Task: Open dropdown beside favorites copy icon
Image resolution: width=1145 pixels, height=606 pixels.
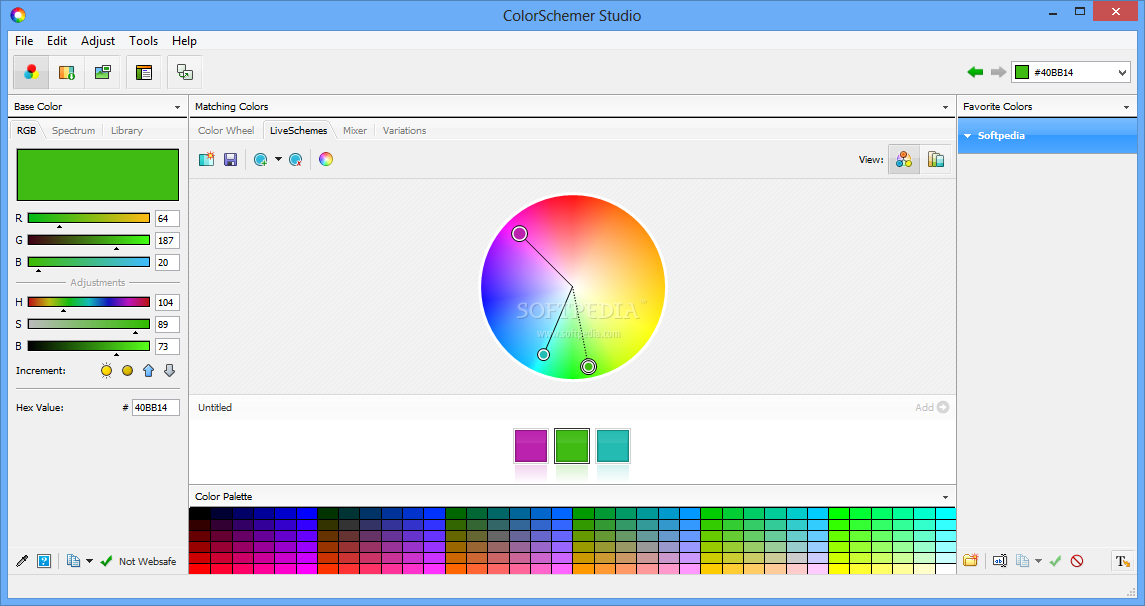Action: (x=1038, y=561)
